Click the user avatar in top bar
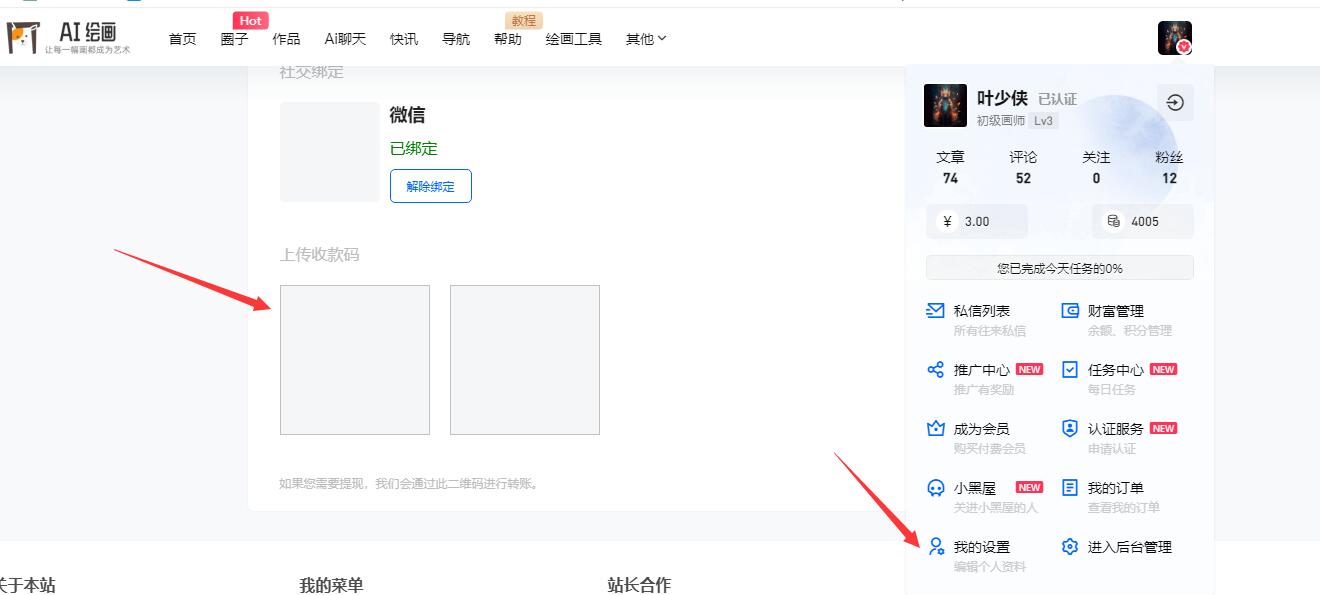Image resolution: width=1320 pixels, height=595 pixels. coord(1174,38)
